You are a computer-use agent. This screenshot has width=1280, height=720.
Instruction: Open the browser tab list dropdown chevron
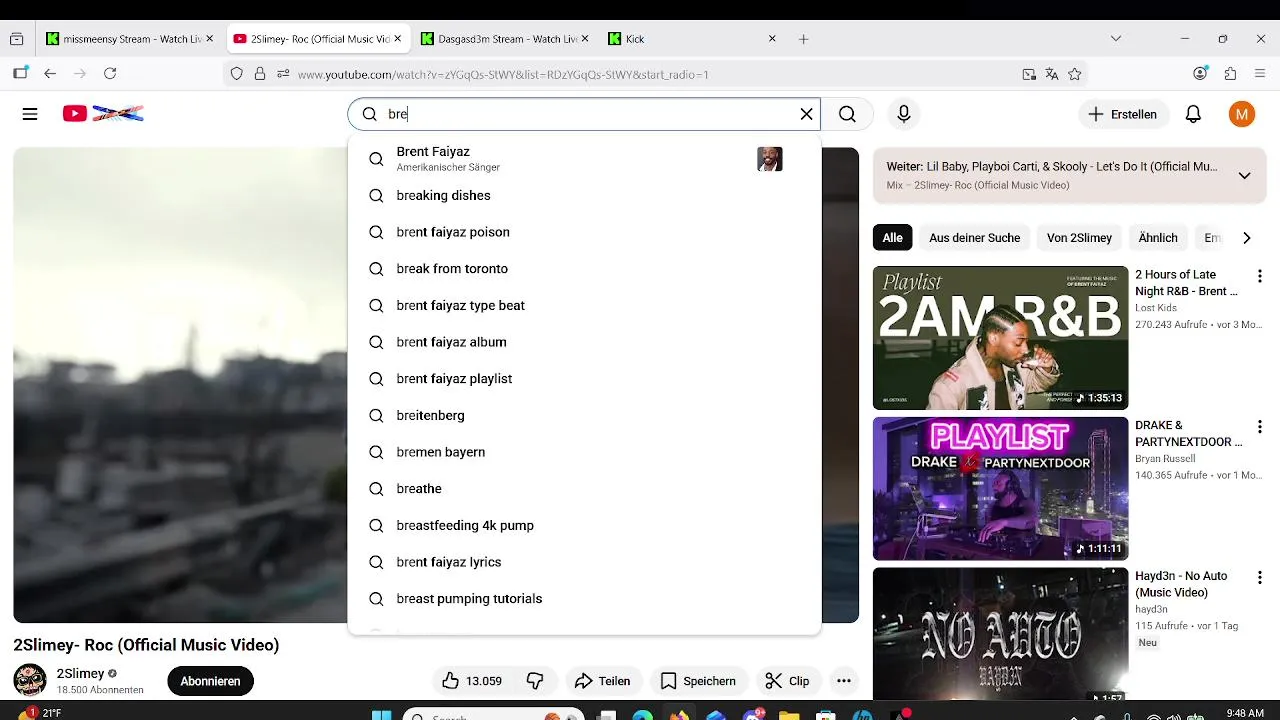click(x=1116, y=39)
